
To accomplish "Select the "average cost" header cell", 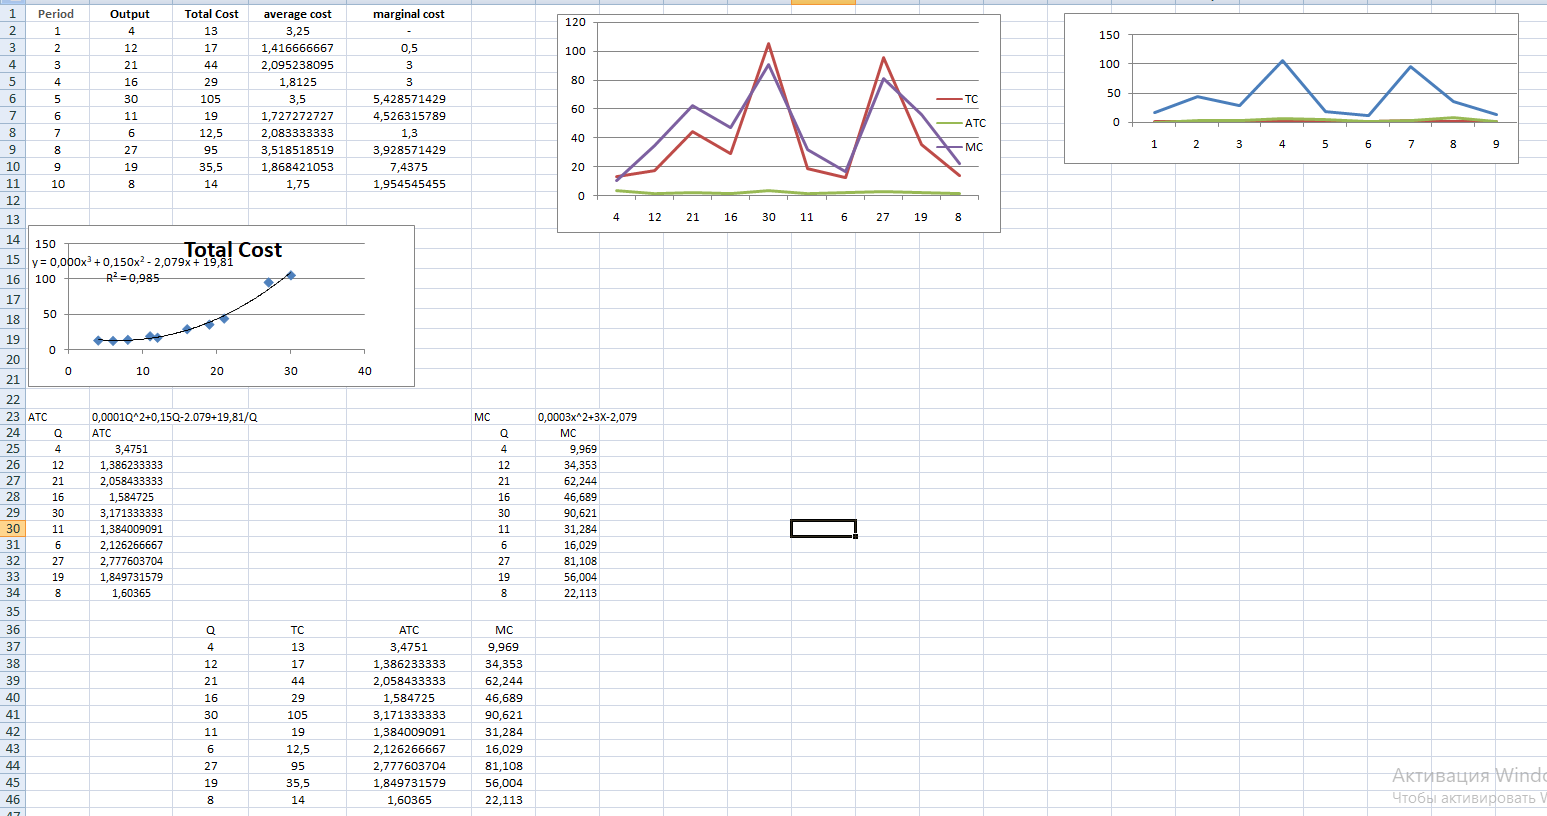I will (x=297, y=14).
